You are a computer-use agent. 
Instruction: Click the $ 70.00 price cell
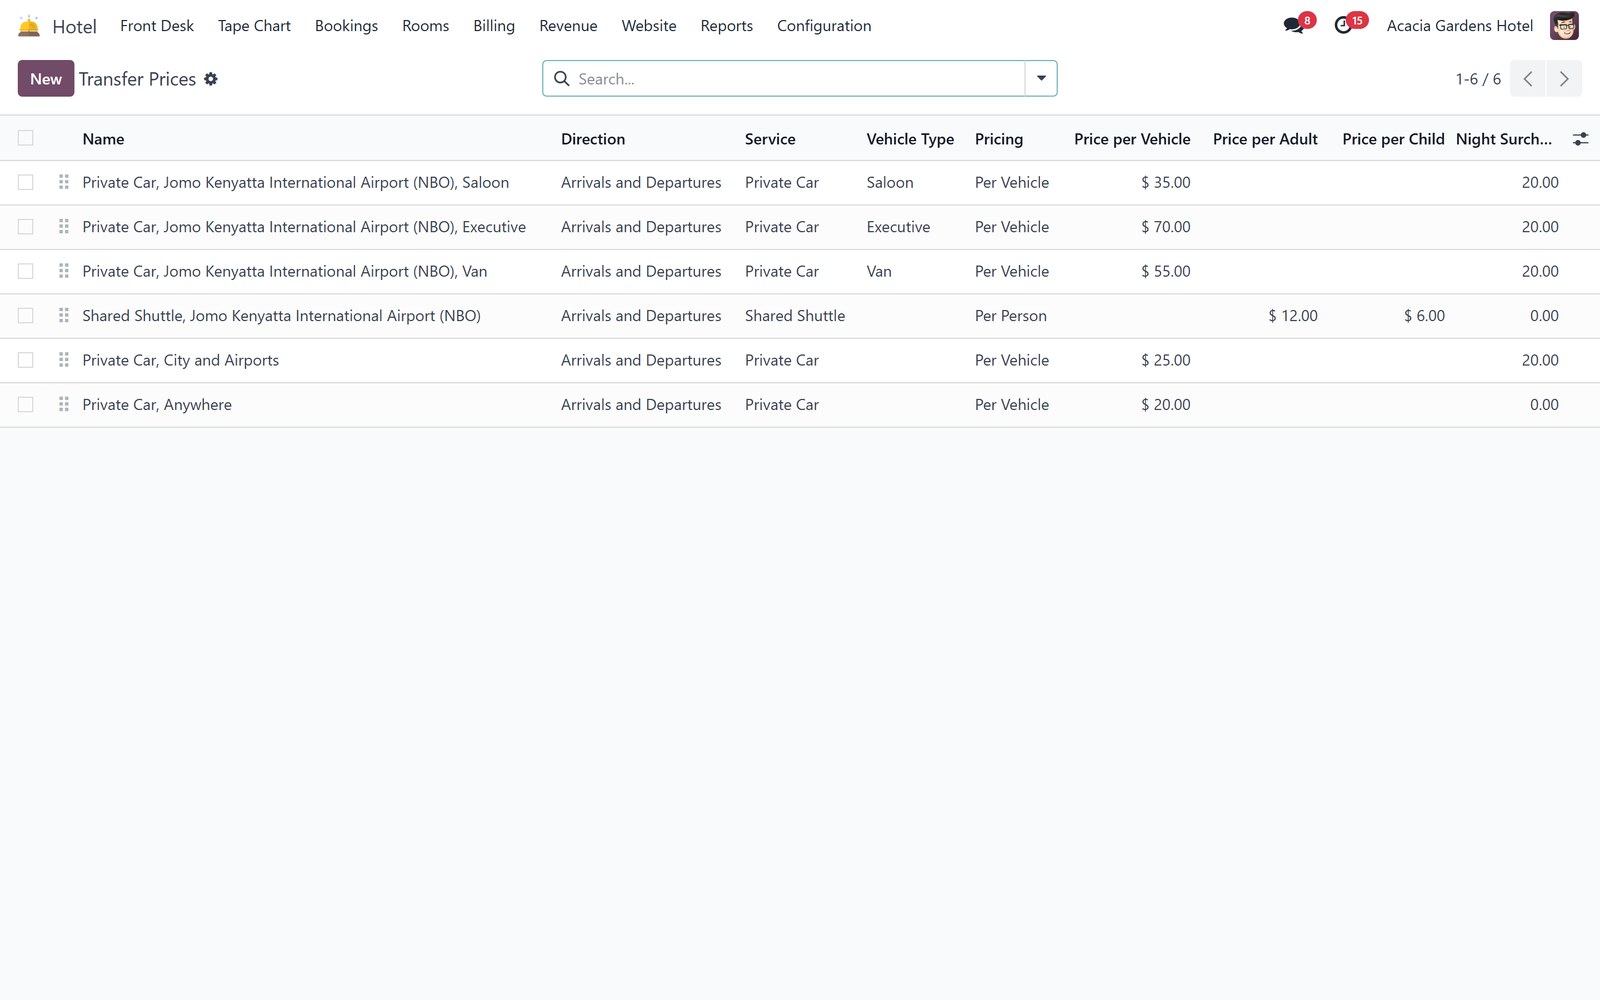(x=1166, y=227)
